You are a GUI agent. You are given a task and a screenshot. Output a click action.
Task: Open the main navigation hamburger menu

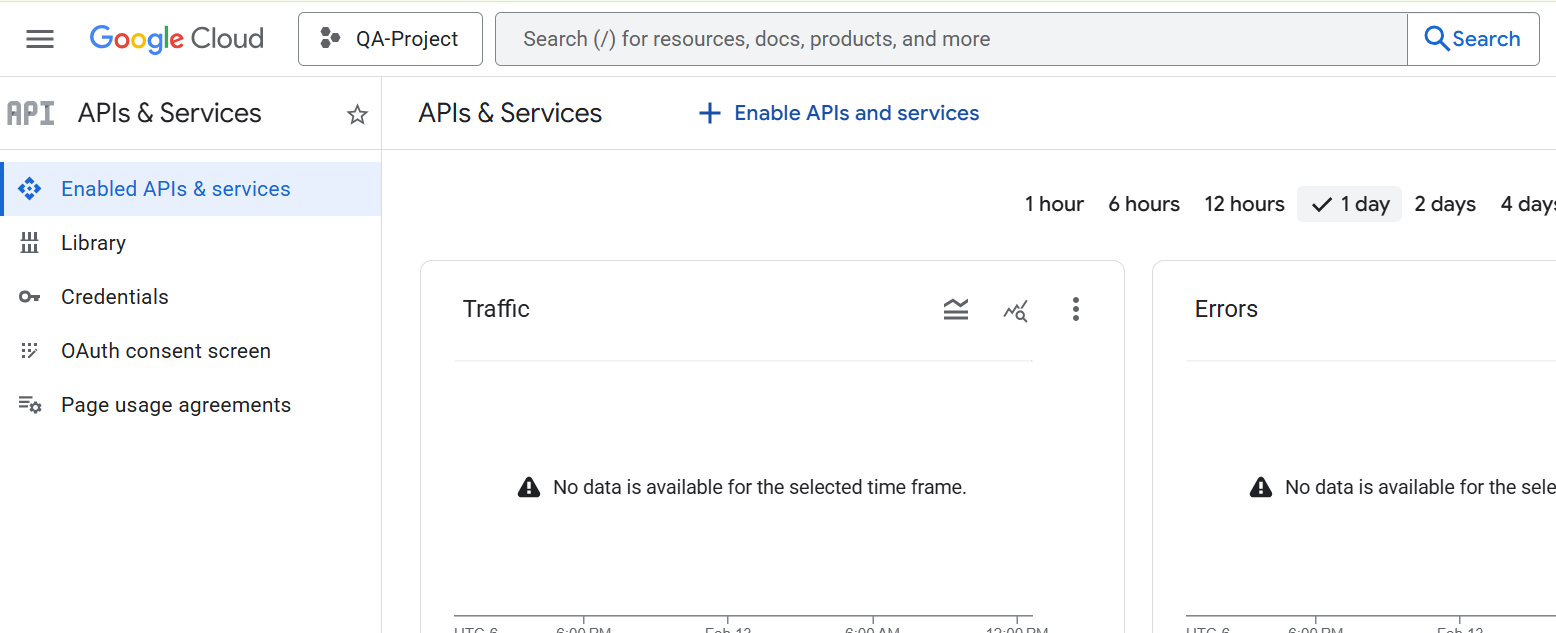(x=40, y=39)
